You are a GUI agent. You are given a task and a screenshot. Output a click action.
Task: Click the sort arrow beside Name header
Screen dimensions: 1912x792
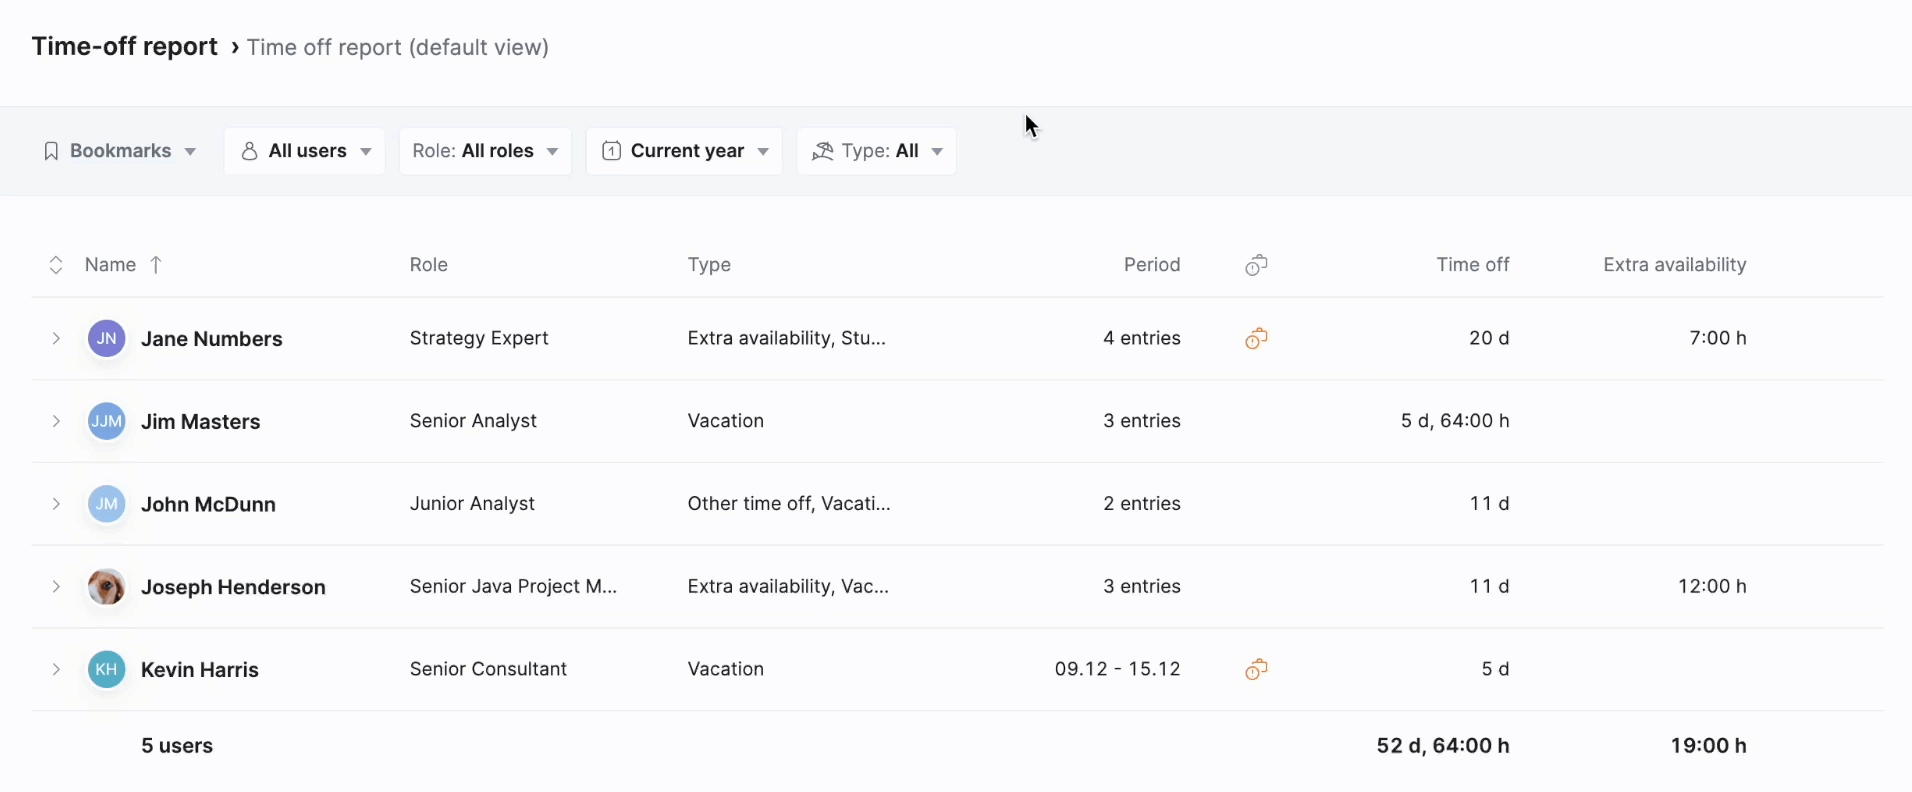click(x=156, y=265)
